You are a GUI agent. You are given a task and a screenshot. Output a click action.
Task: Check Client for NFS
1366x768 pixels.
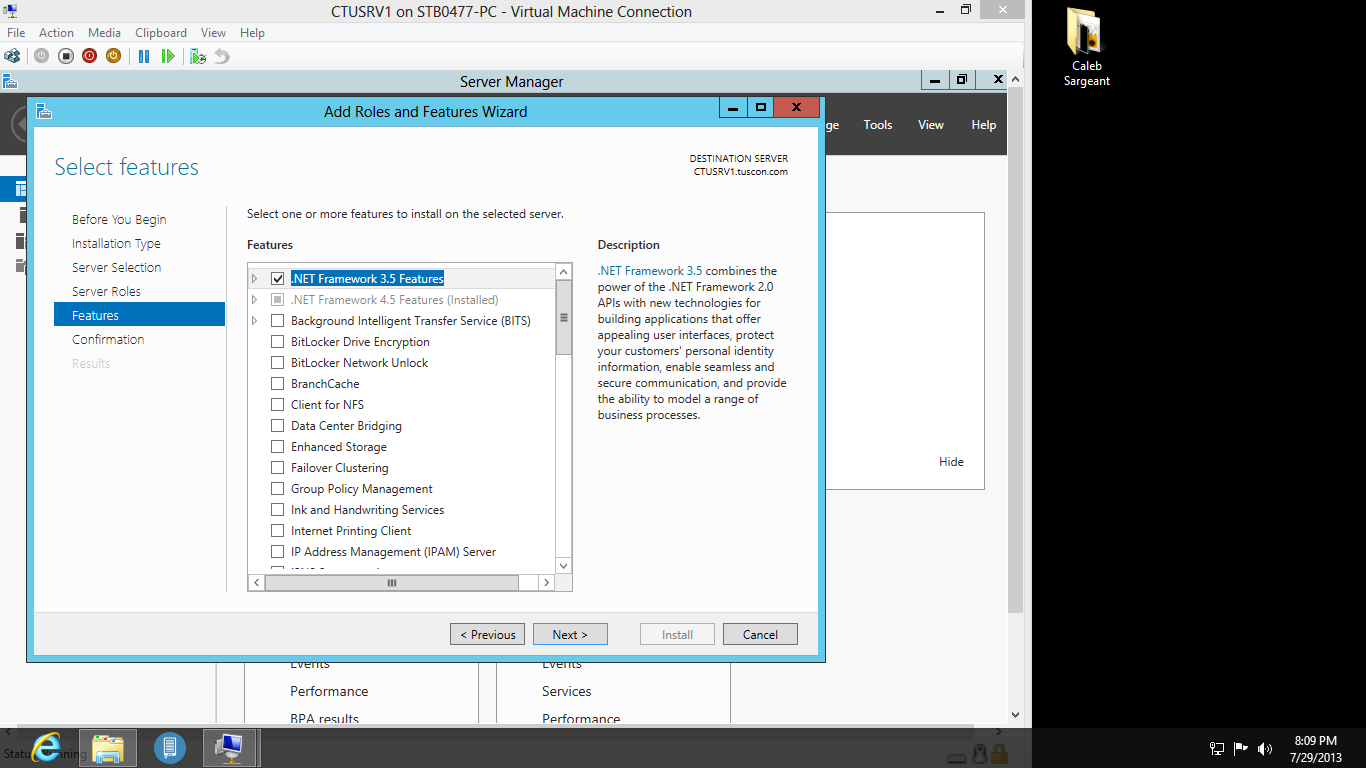pos(278,405)
